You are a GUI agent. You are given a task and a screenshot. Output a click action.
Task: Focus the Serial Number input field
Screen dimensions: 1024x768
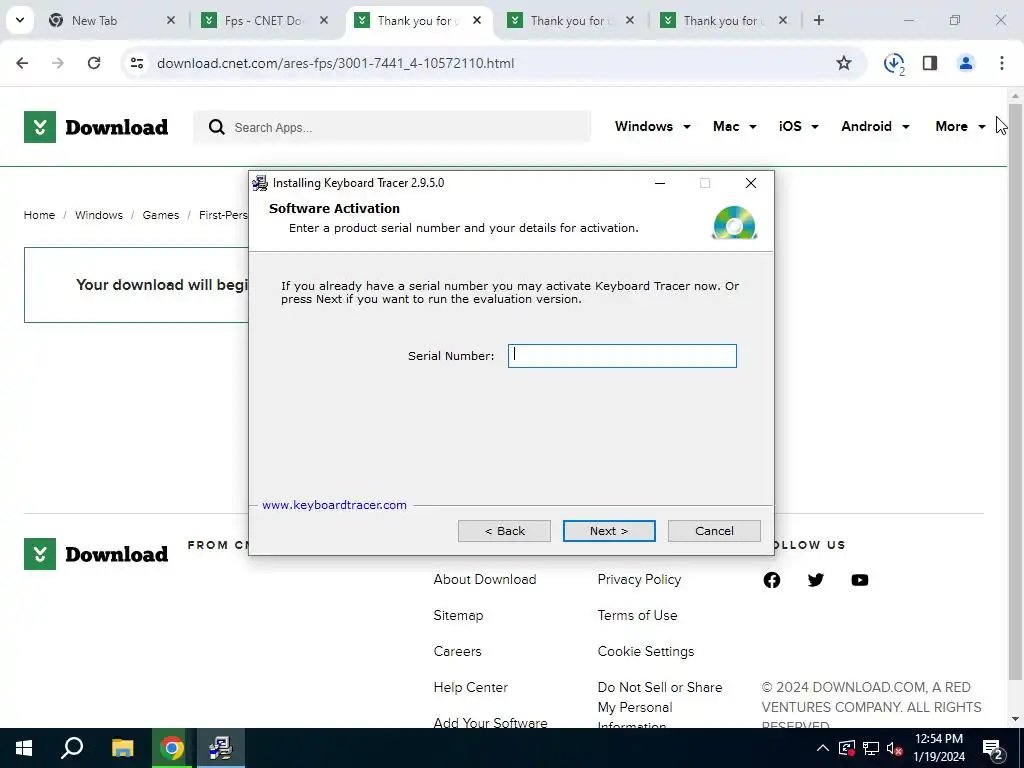point(622,356)
